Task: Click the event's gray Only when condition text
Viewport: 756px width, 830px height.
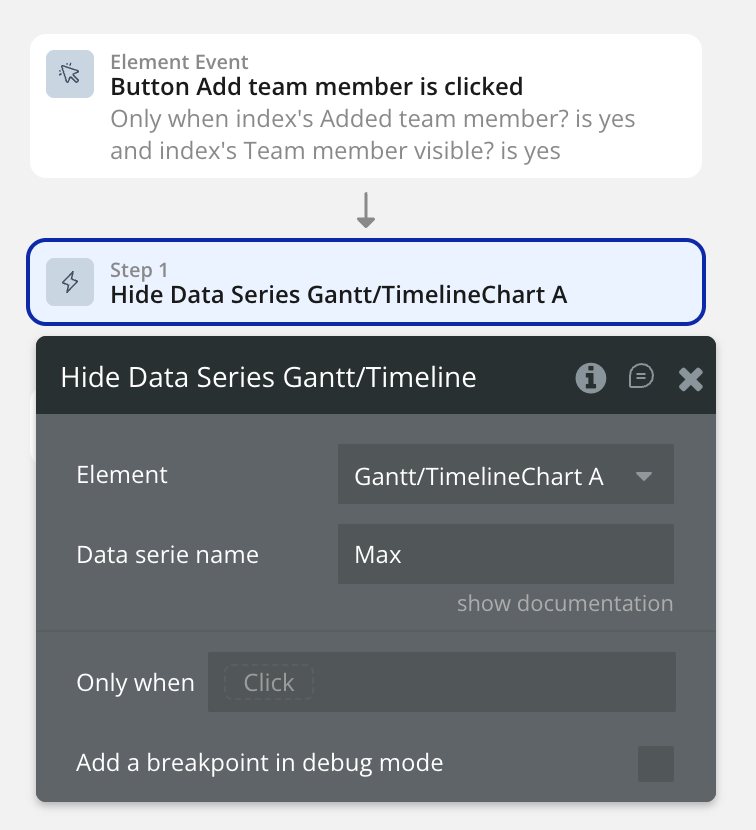Action: (372, 135)
